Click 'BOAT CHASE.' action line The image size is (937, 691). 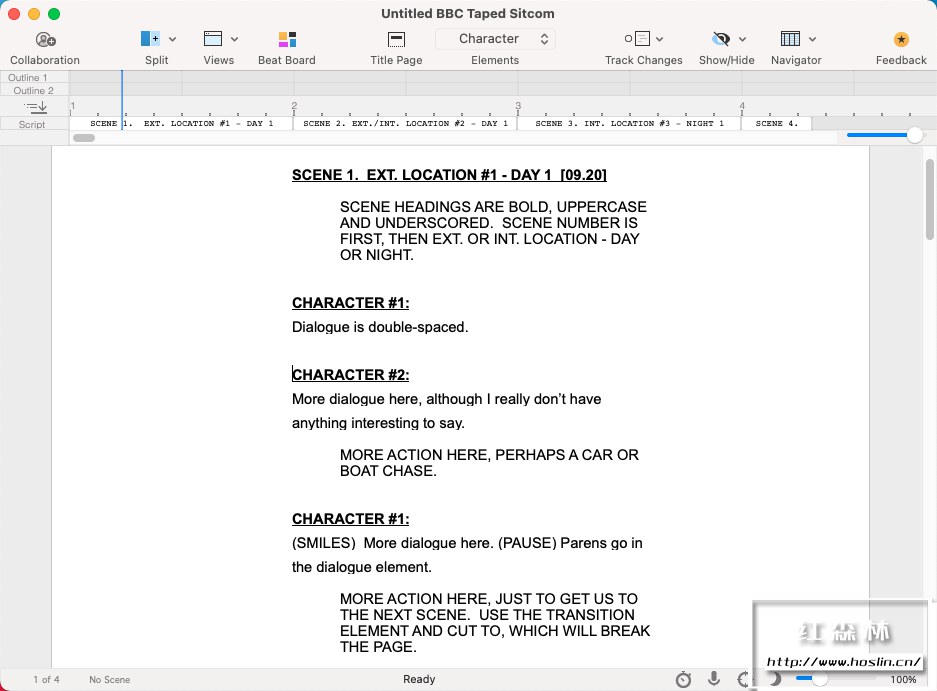click(388, 471)
